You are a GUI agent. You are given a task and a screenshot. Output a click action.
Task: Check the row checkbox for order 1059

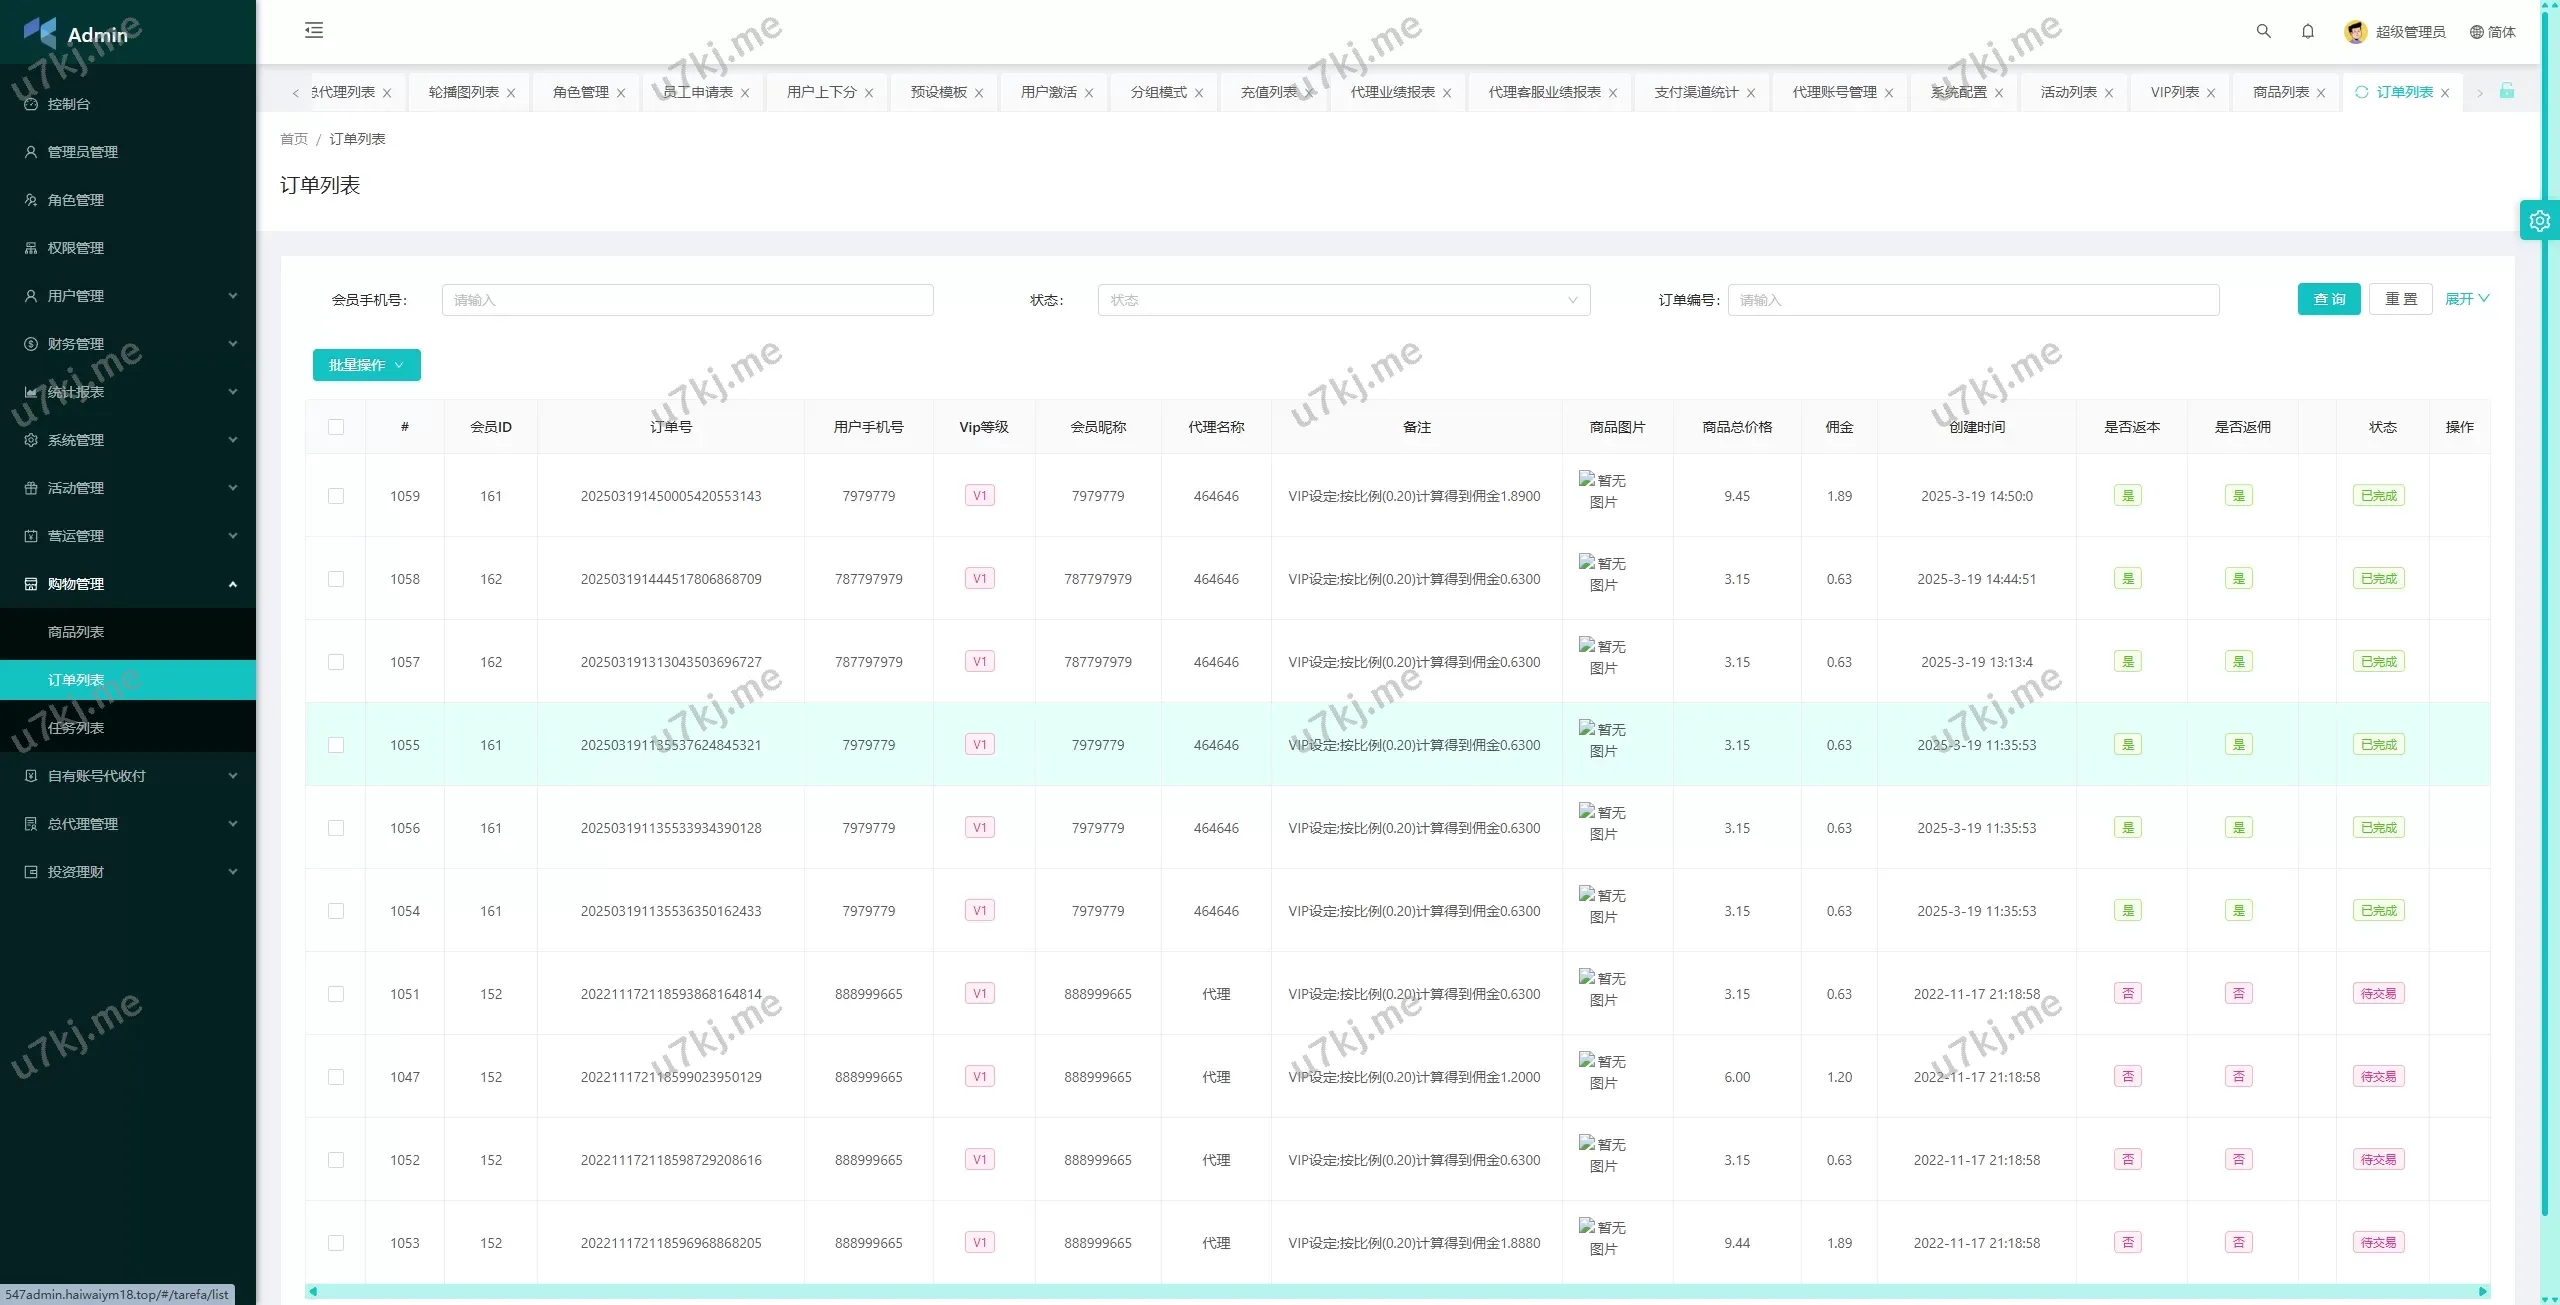click(x=336, y=496)
